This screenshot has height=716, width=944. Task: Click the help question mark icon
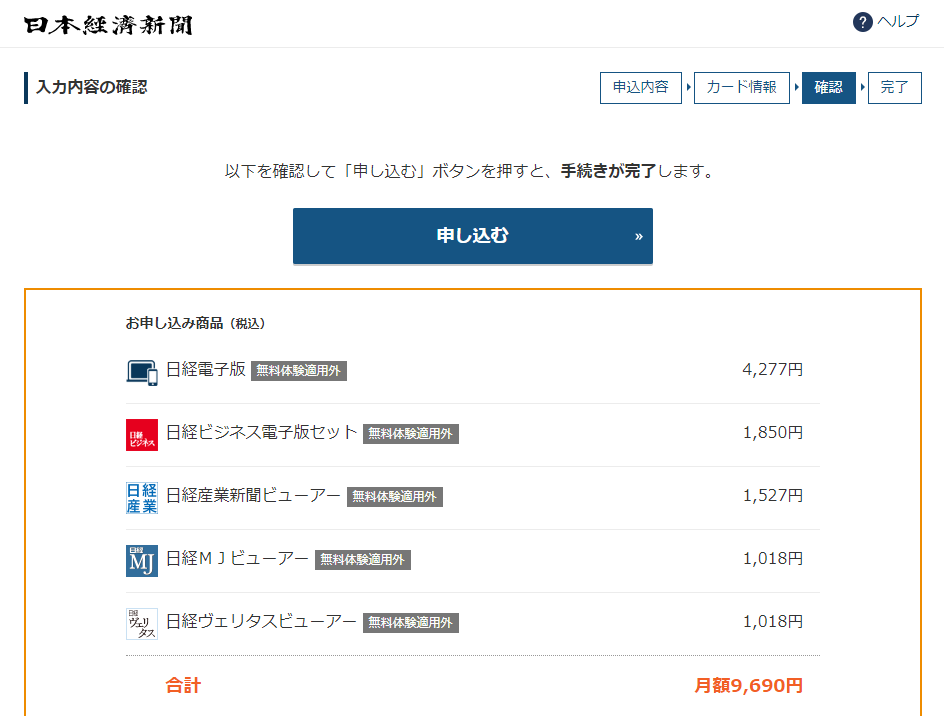862,22
